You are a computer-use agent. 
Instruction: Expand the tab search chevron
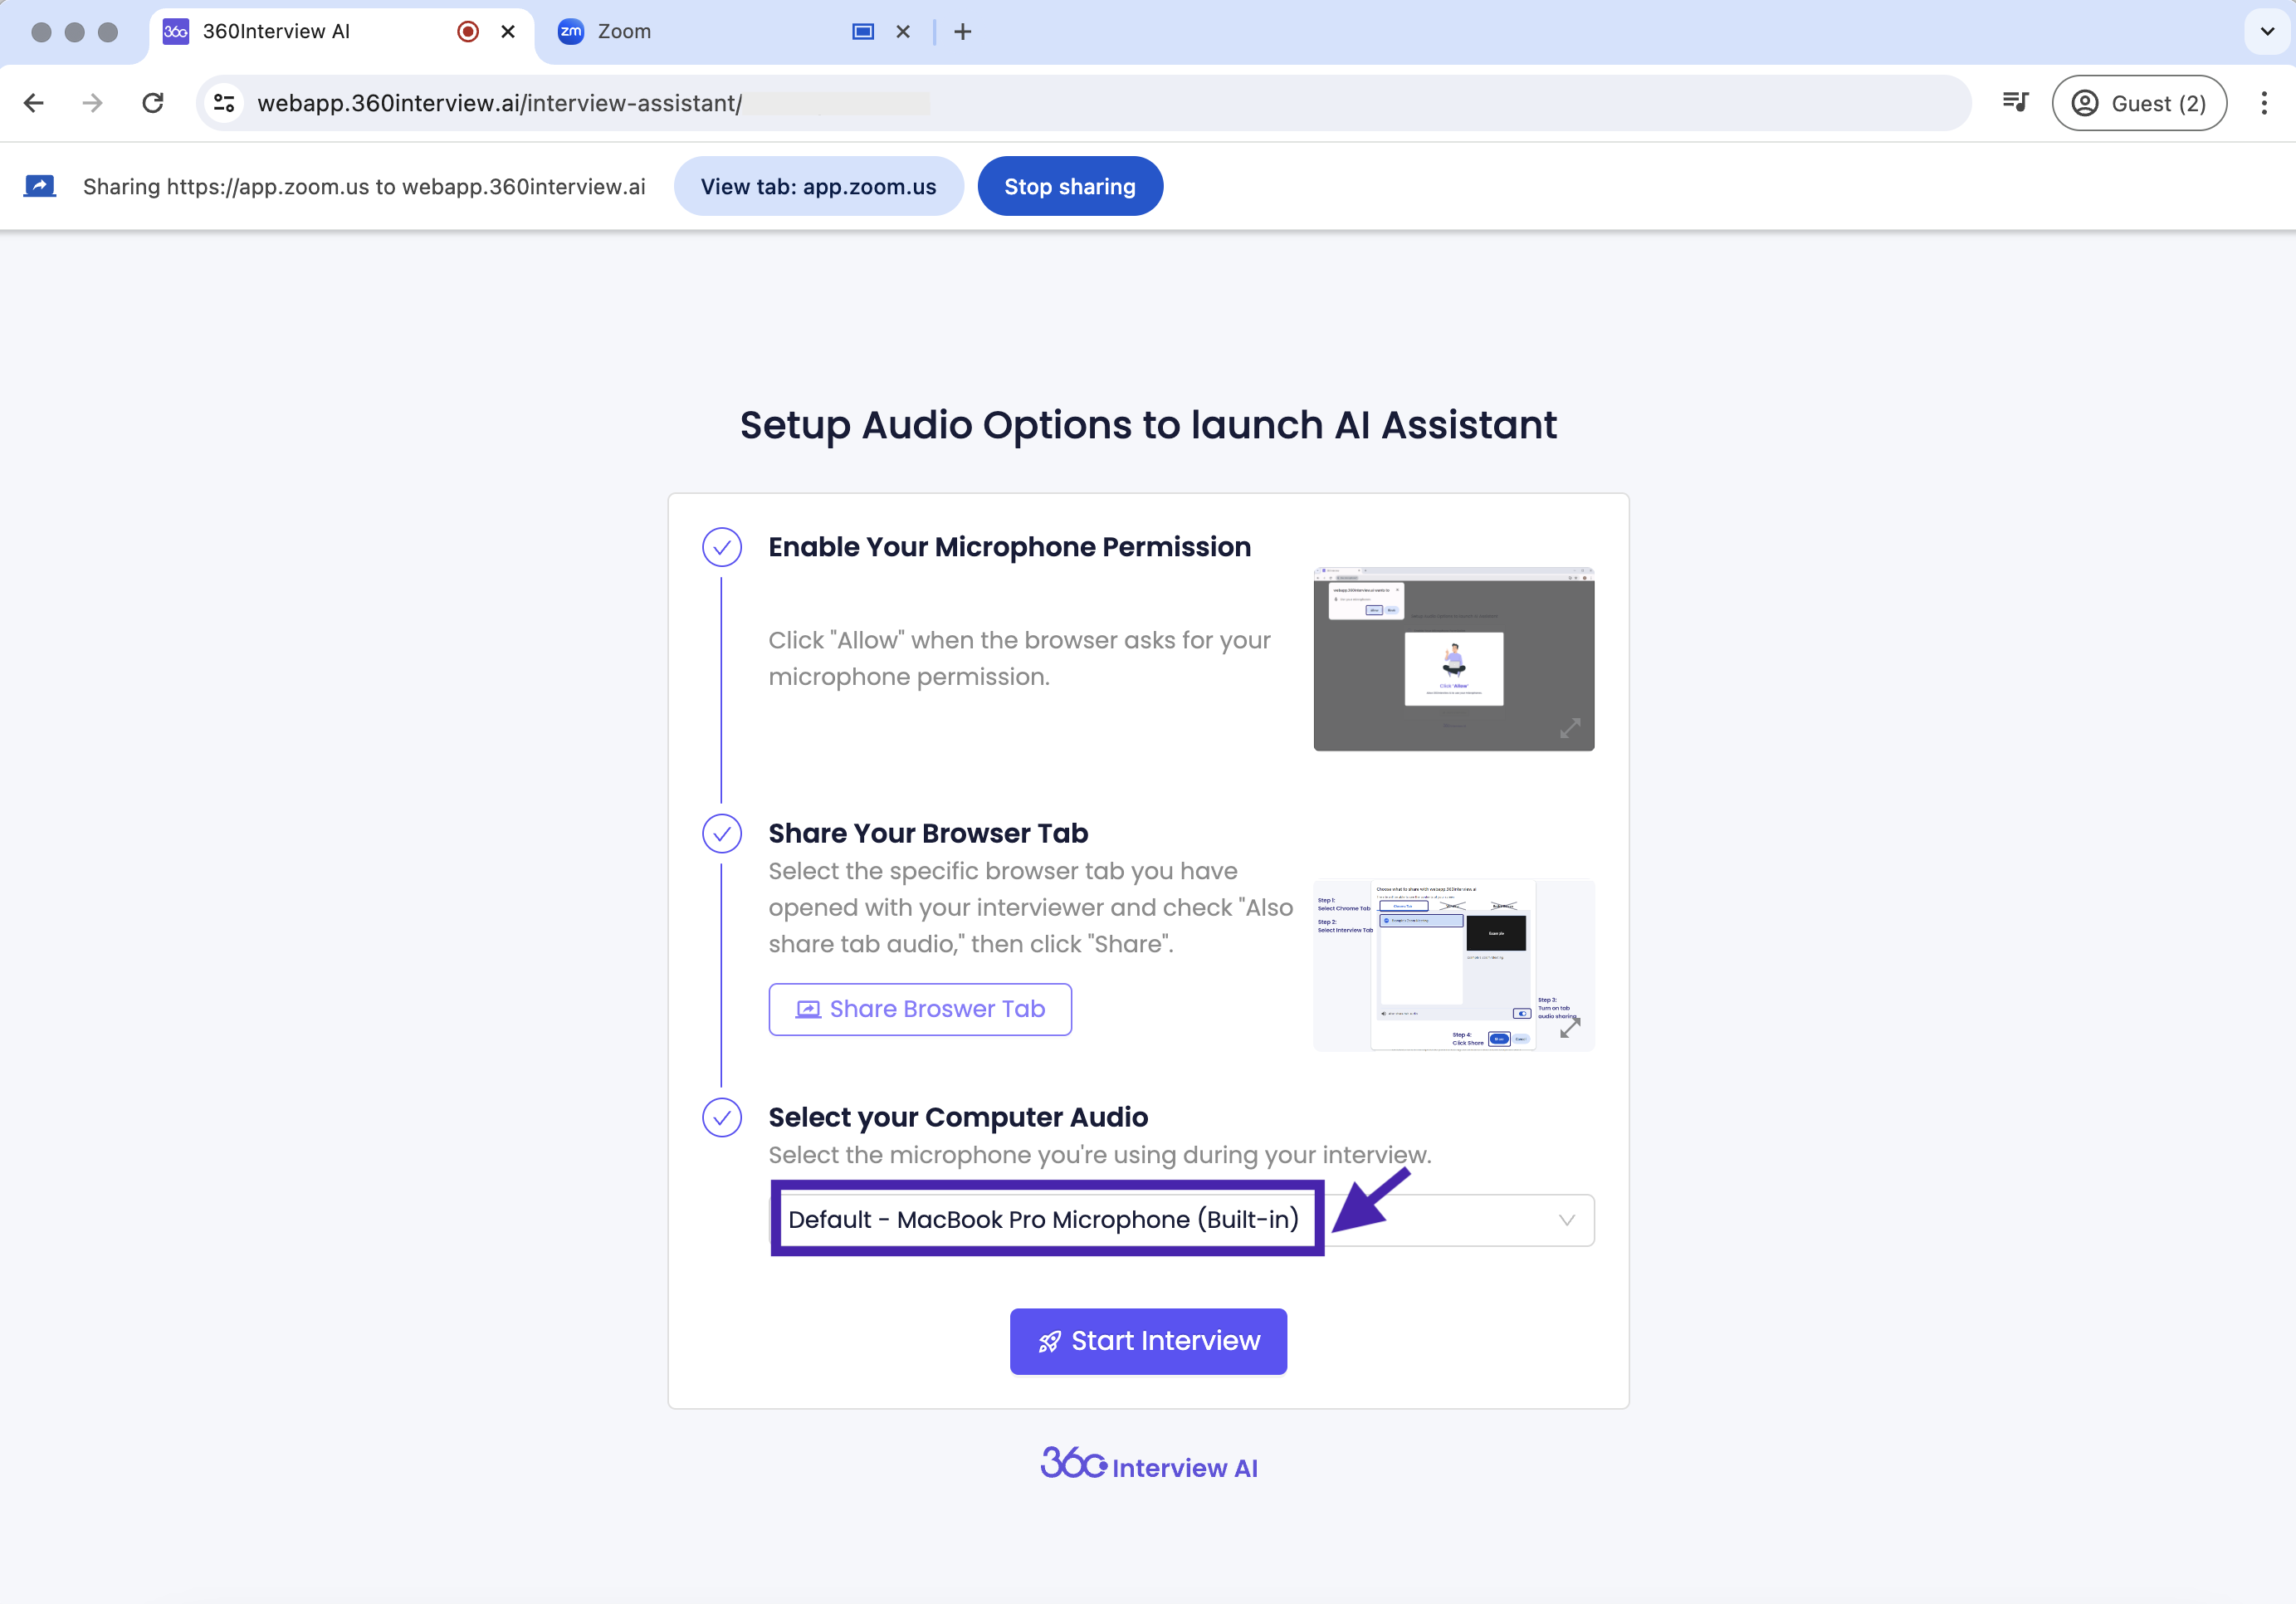(2267, 32)
